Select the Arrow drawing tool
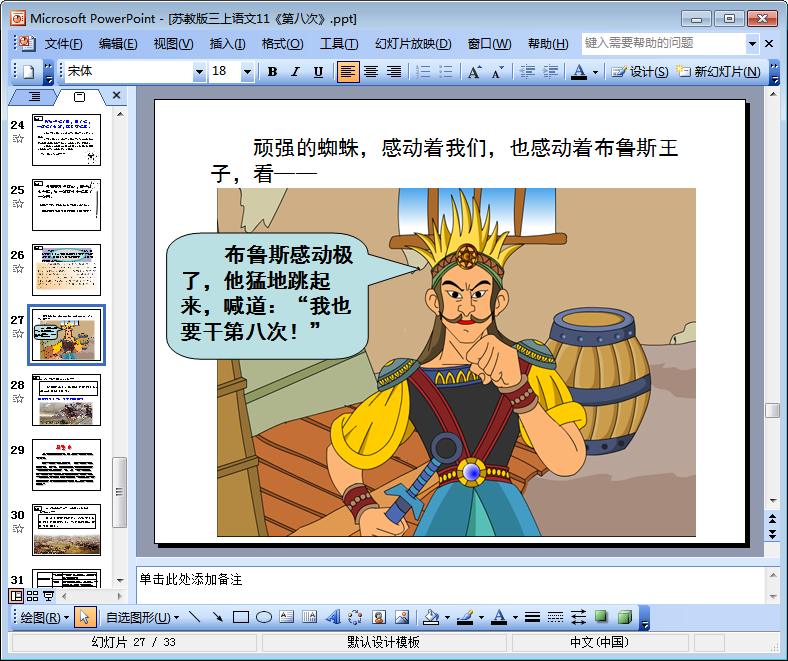 coord(218,617)
